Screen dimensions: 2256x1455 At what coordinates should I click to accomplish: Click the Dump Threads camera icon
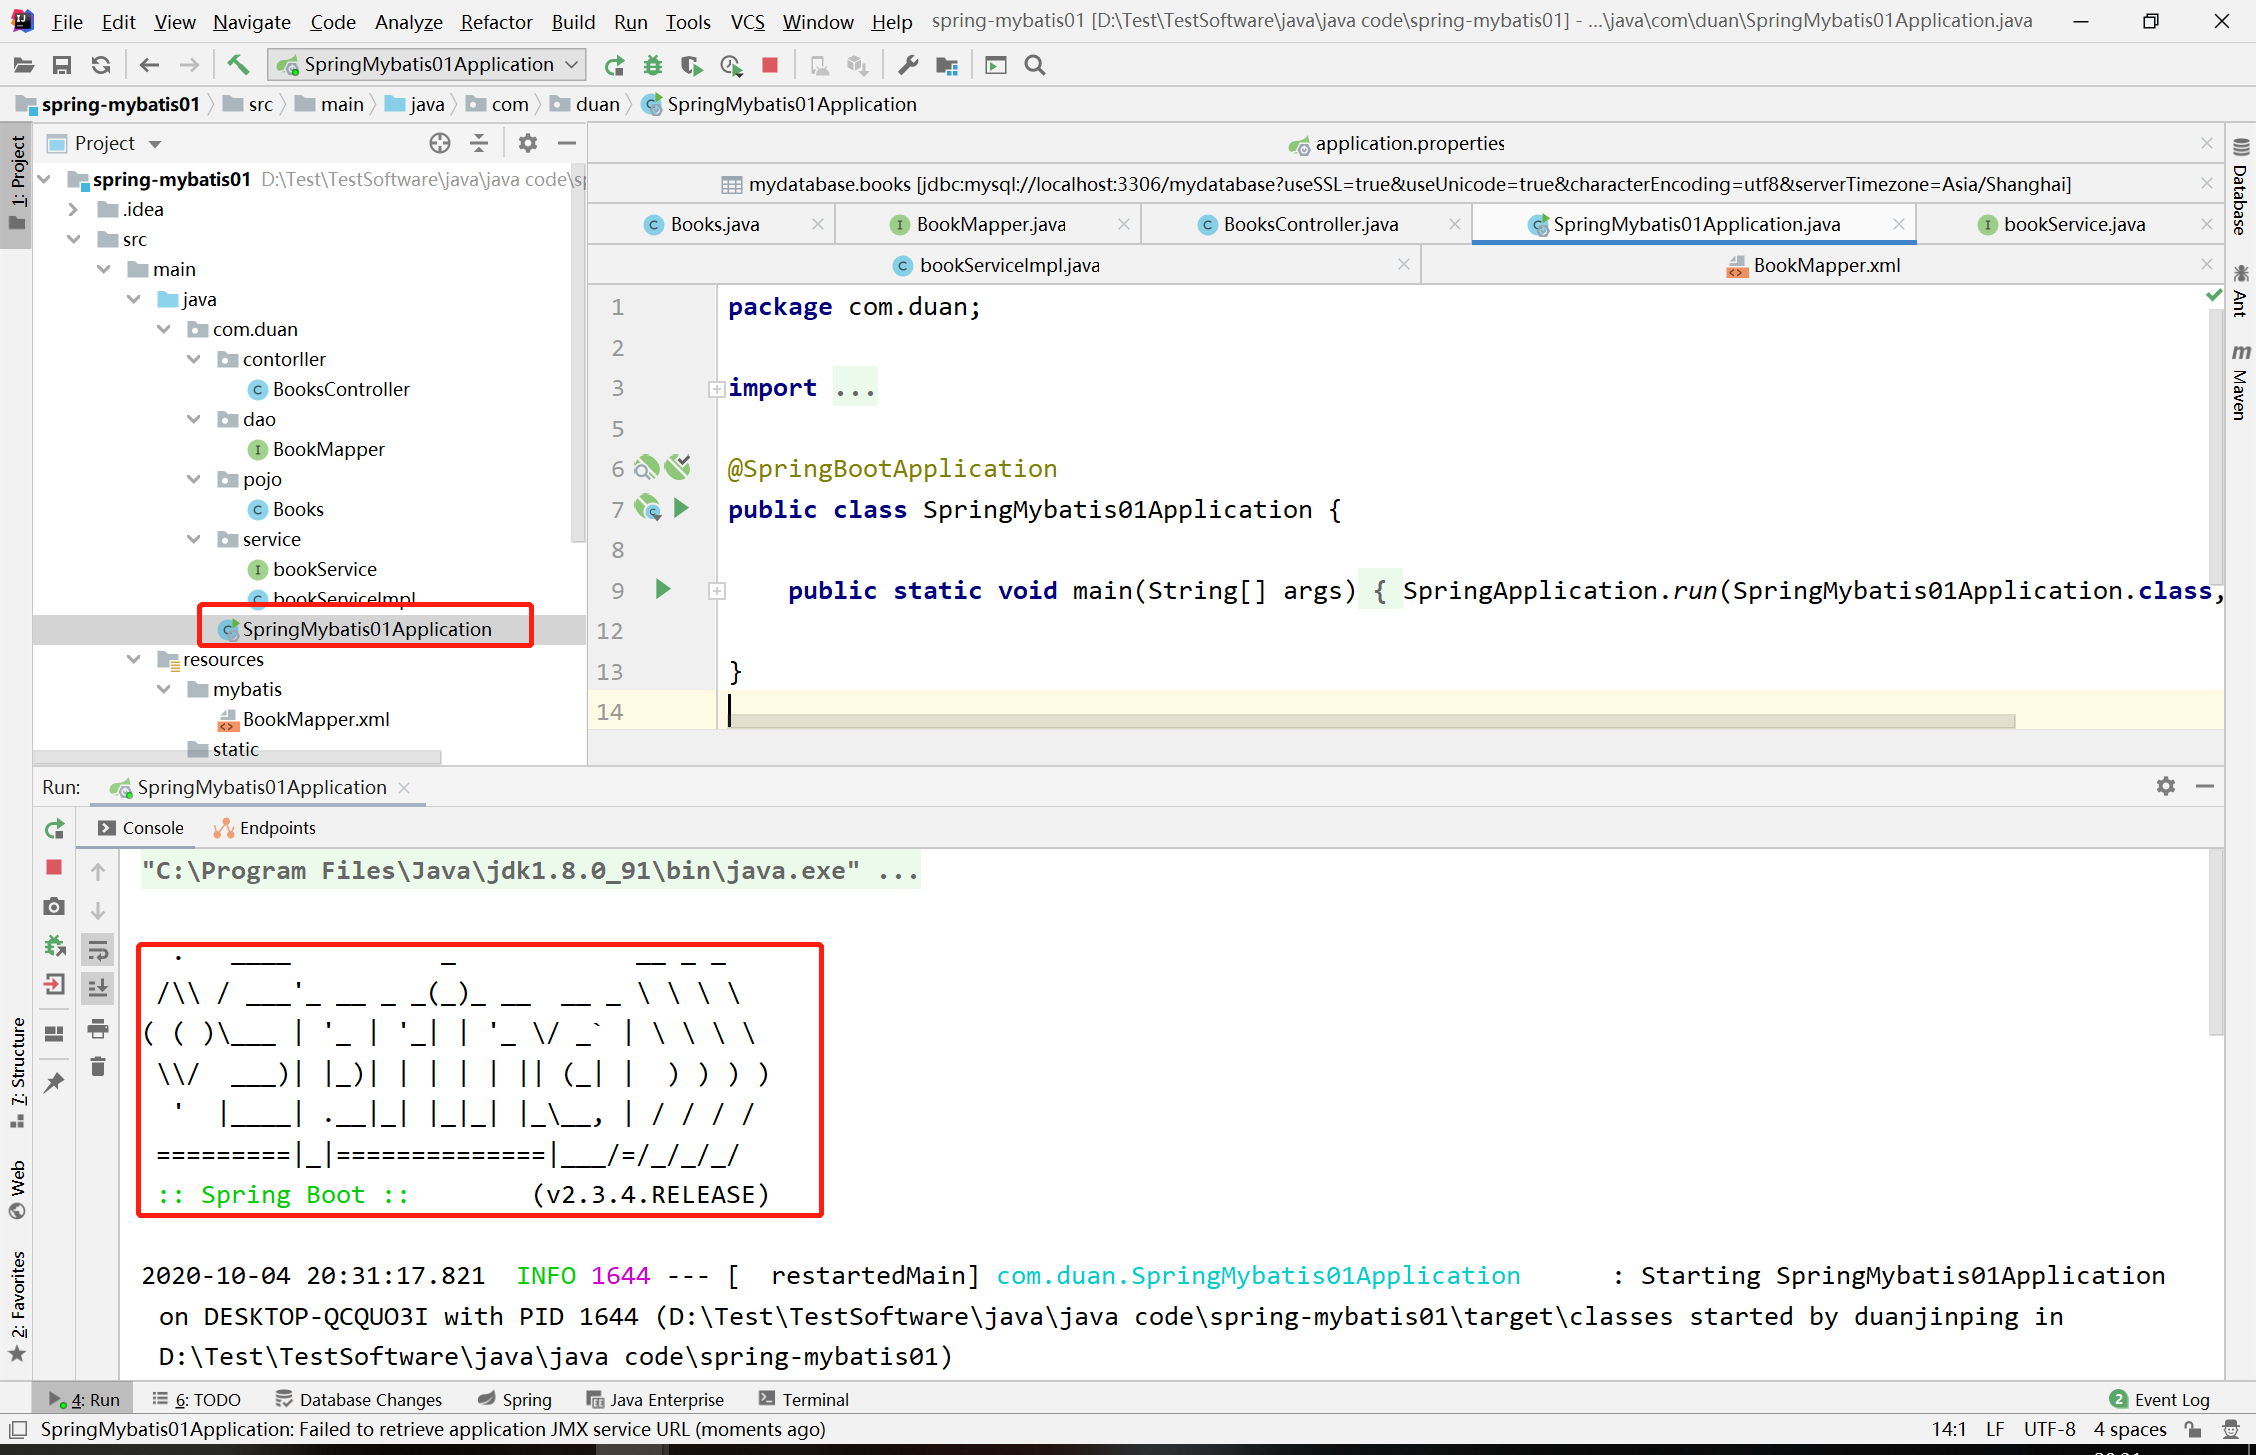(55, 907)
